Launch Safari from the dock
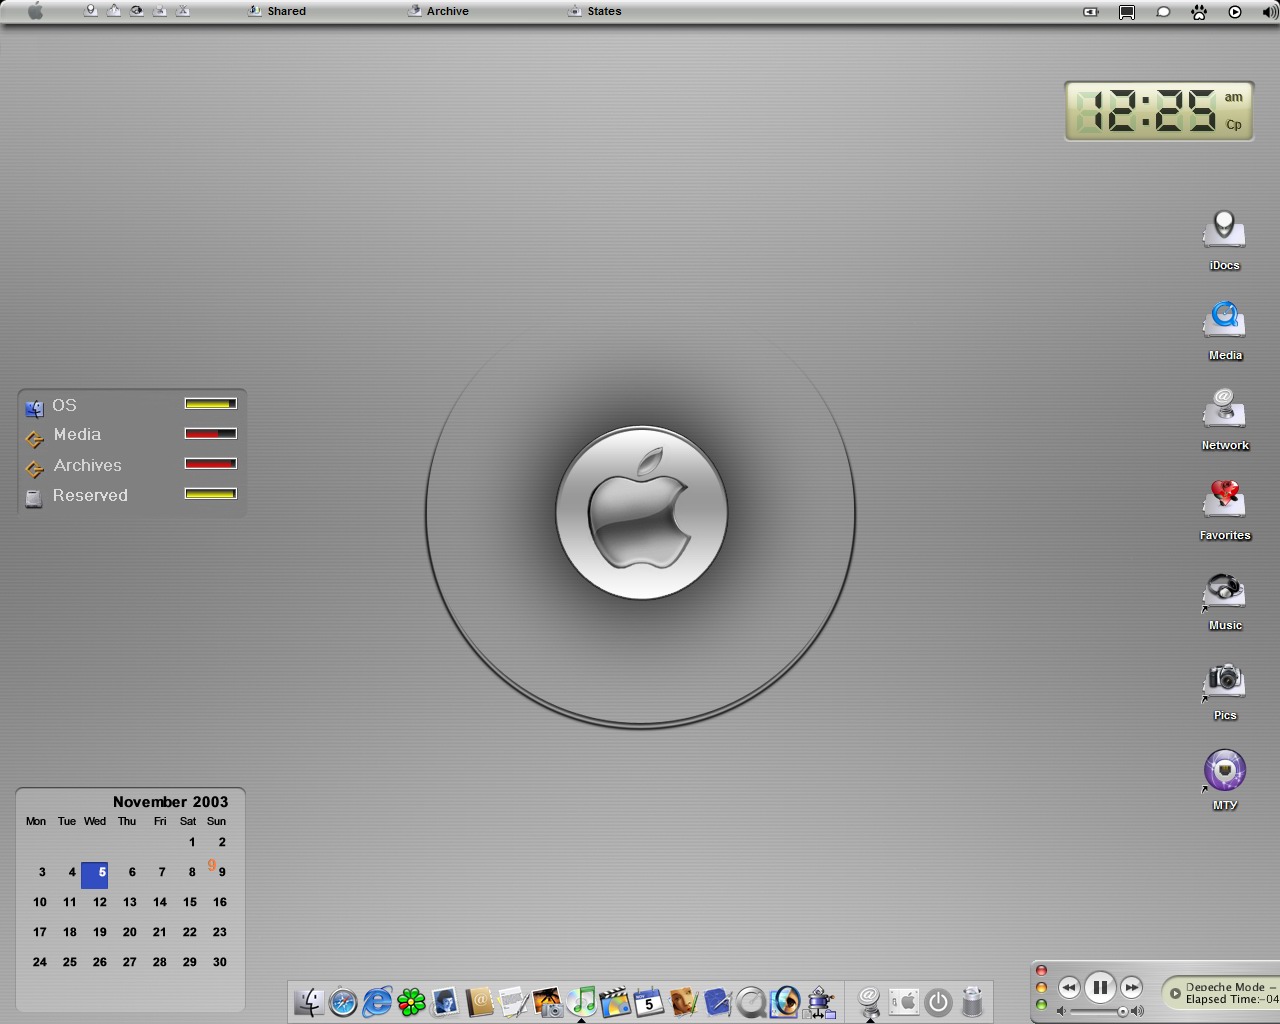This screenshot has width=1280, height=1024. [x=343, y=1001]
